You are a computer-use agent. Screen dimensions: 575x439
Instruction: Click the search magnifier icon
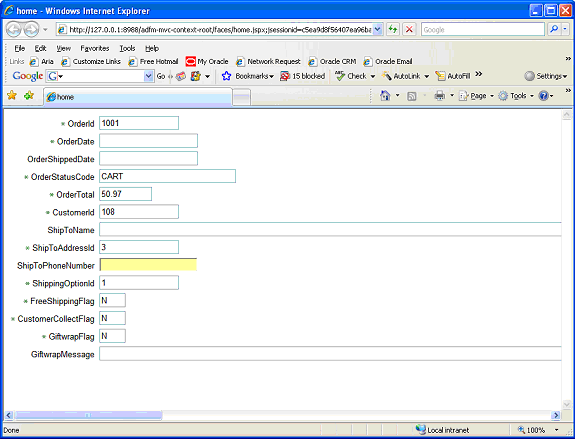pyautogui.click(x=554, y=29)
